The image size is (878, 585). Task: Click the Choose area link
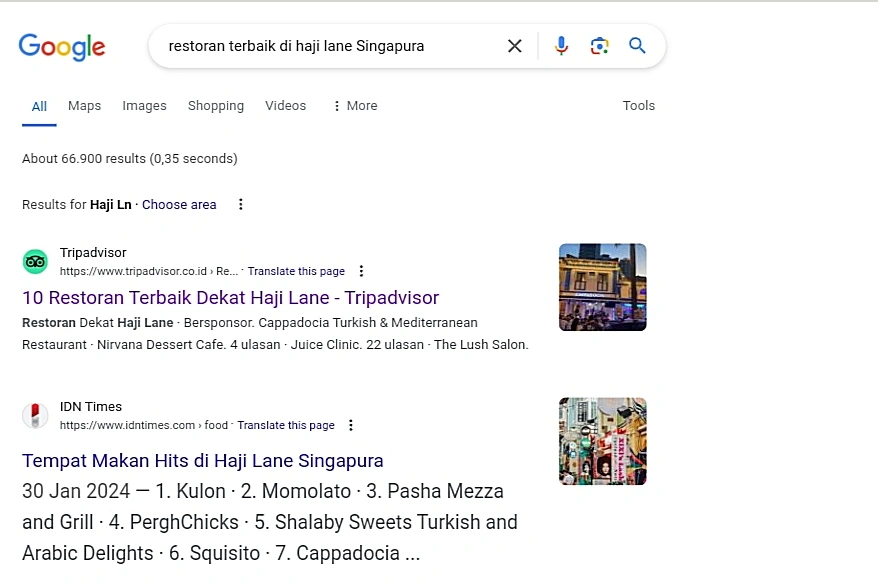point(179,205)
